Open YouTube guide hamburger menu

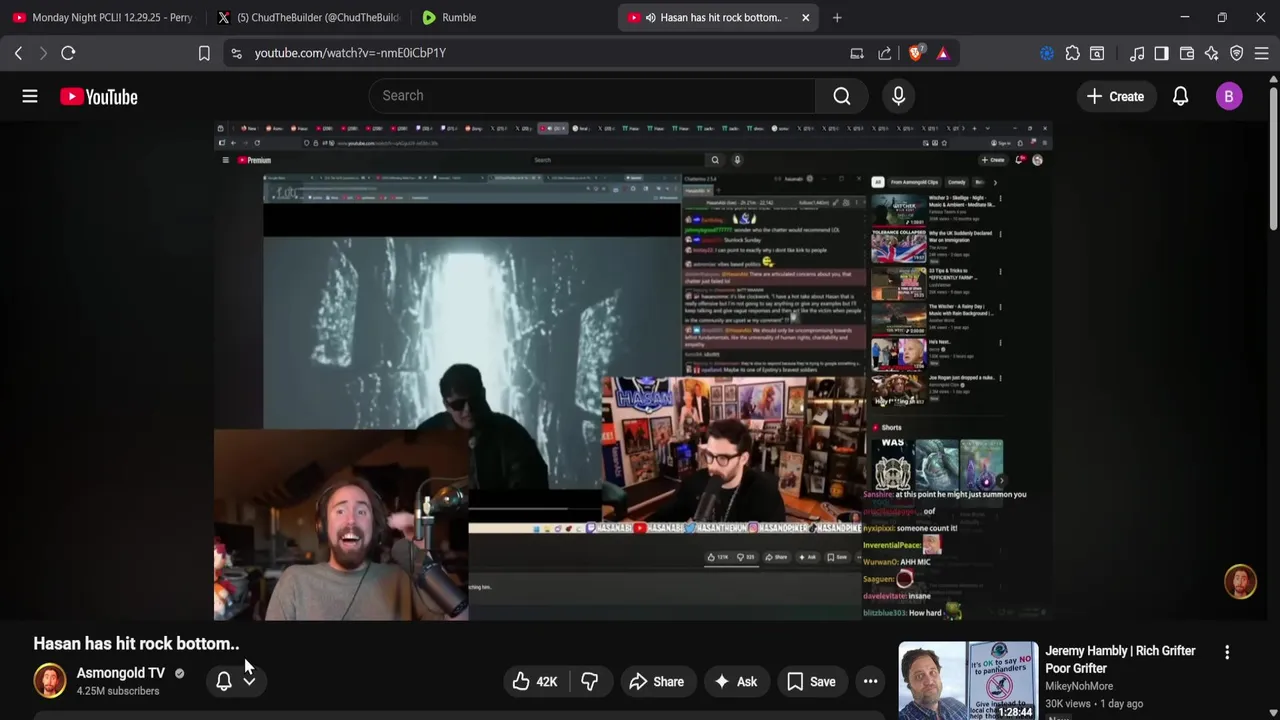[30, 96]
